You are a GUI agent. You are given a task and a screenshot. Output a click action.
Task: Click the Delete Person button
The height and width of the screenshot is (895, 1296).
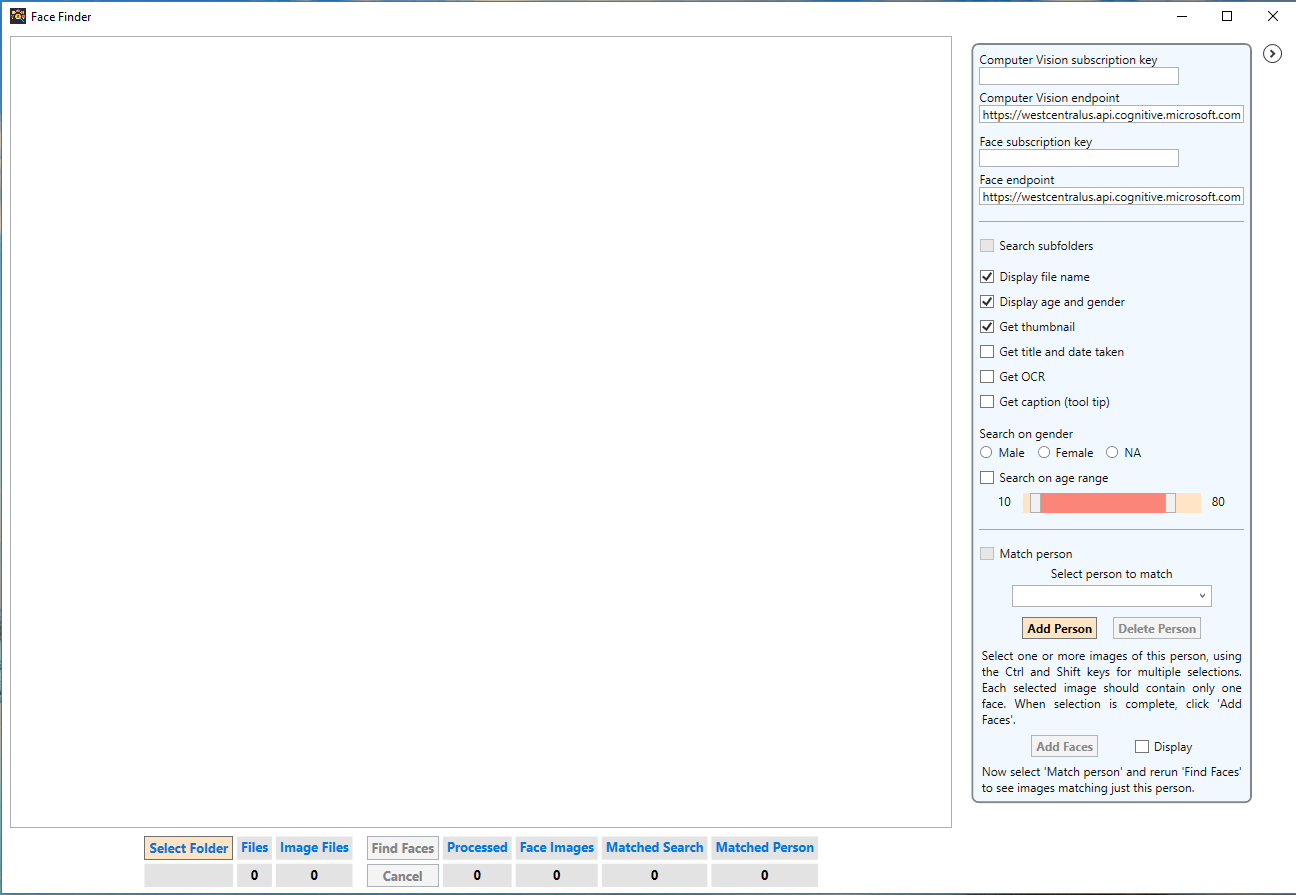(1157, 629)
